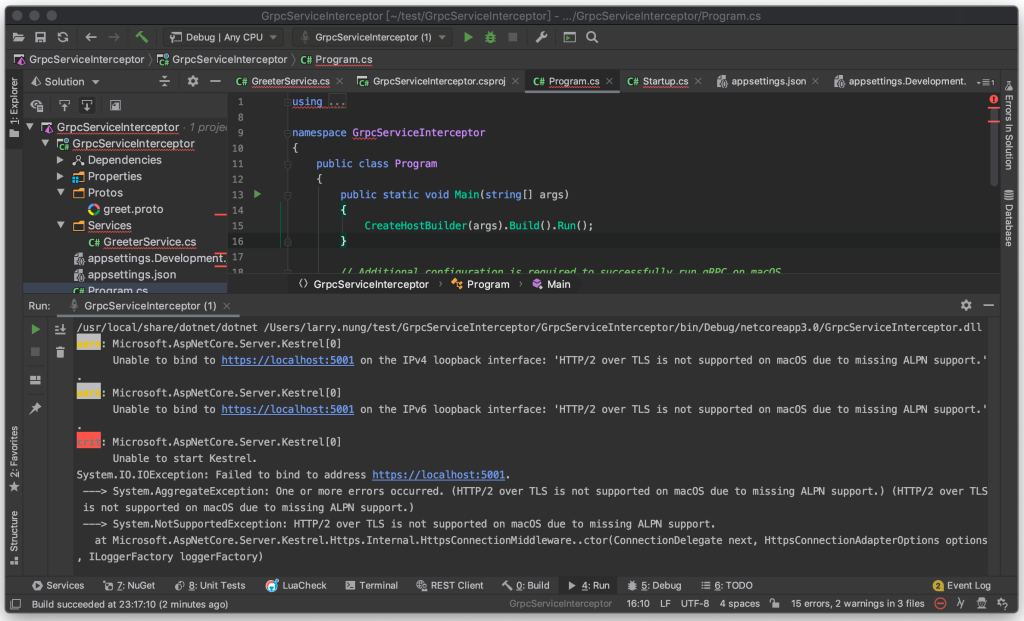Click the gears-with-question-mark status bar icon
This screenshot has height=621, width=1024.
click(x=1003, y=603)
